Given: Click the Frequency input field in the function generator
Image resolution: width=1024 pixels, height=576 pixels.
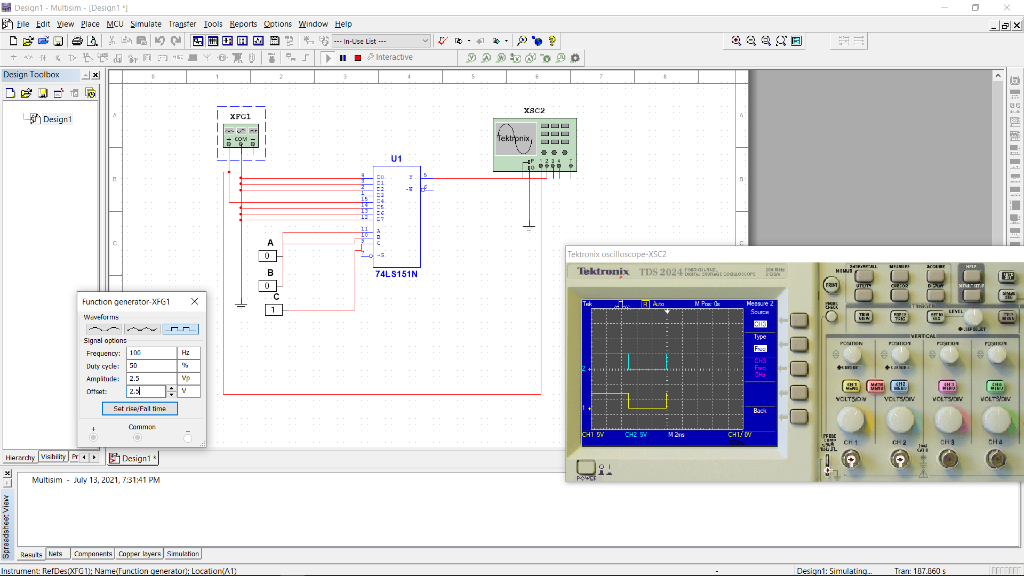Looking at the screenshot, I should [x=150, y=353].
